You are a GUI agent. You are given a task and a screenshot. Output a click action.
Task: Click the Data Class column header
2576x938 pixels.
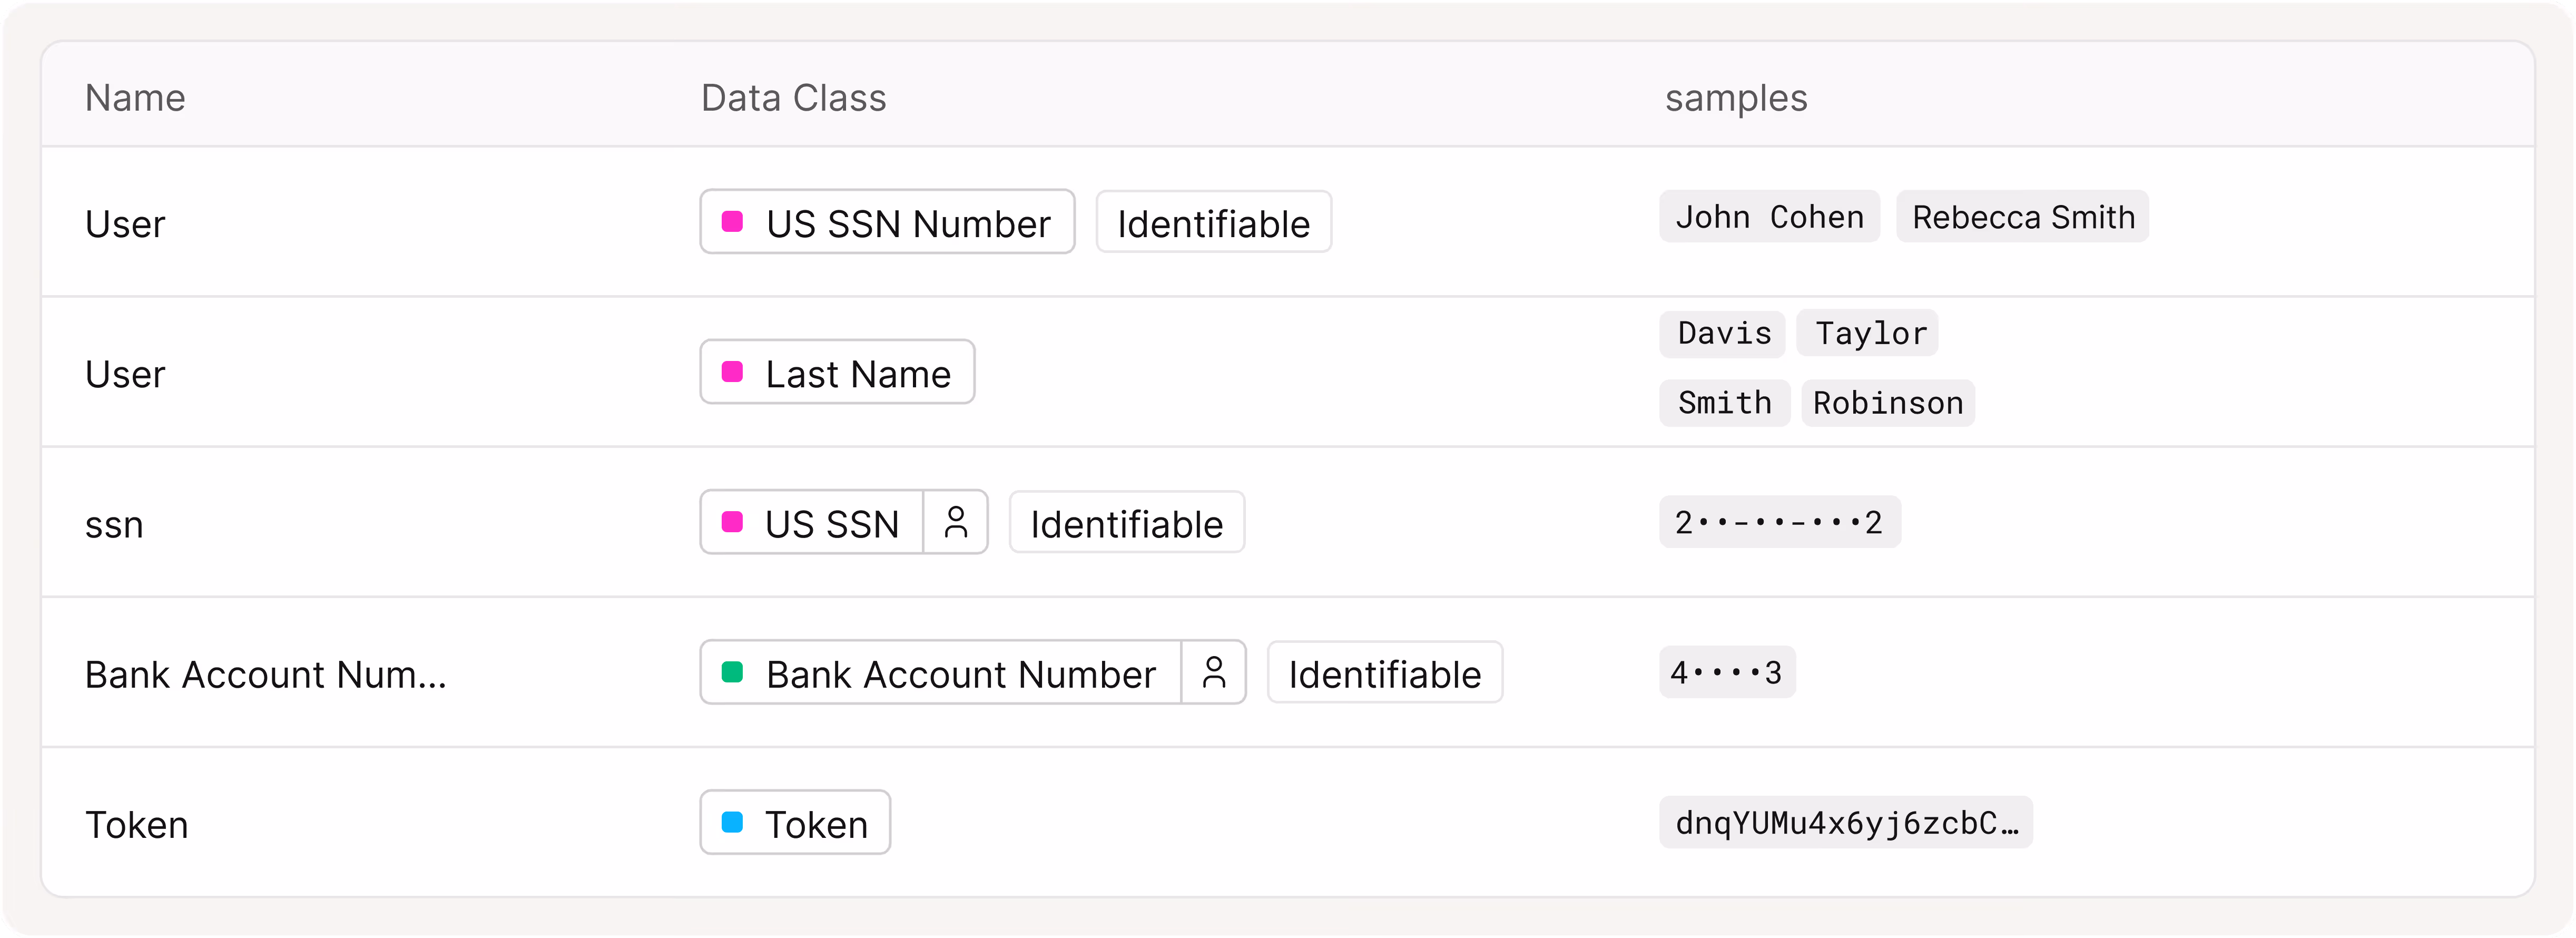tap(793, 98)
